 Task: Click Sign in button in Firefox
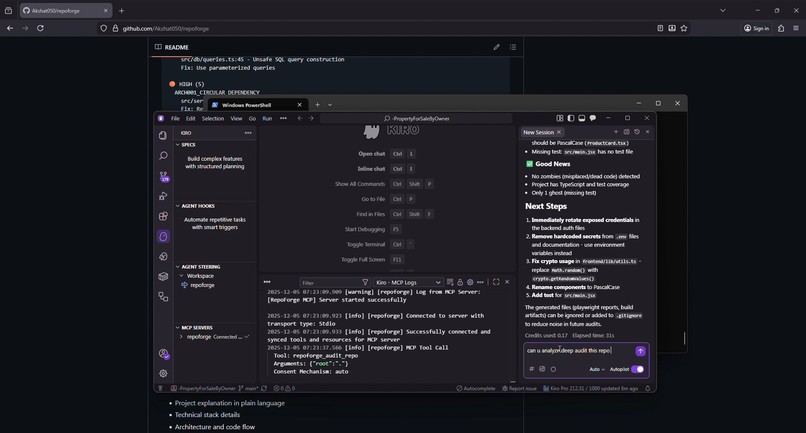click(x=757, y=28)
